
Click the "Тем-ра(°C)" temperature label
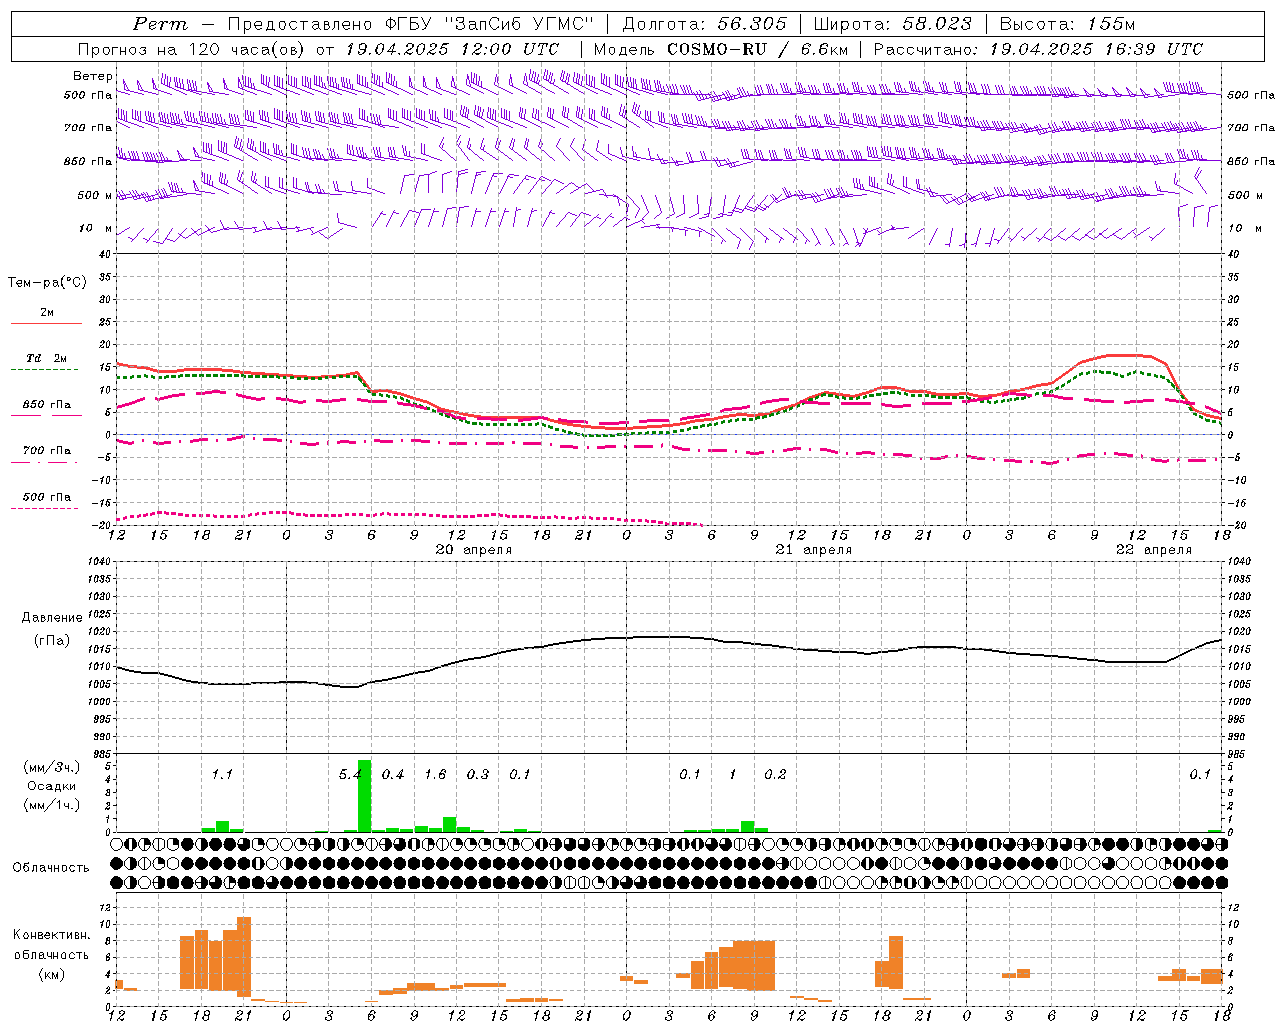47,283
